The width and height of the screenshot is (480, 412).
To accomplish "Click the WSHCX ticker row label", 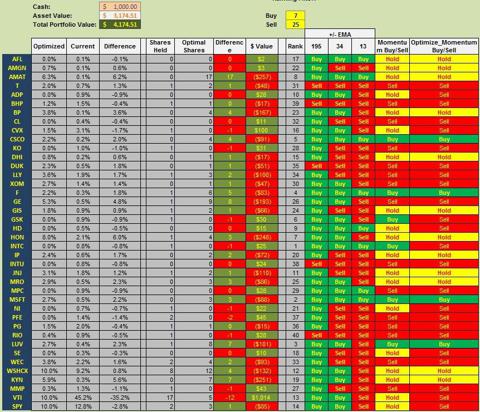I will [17, 371].
